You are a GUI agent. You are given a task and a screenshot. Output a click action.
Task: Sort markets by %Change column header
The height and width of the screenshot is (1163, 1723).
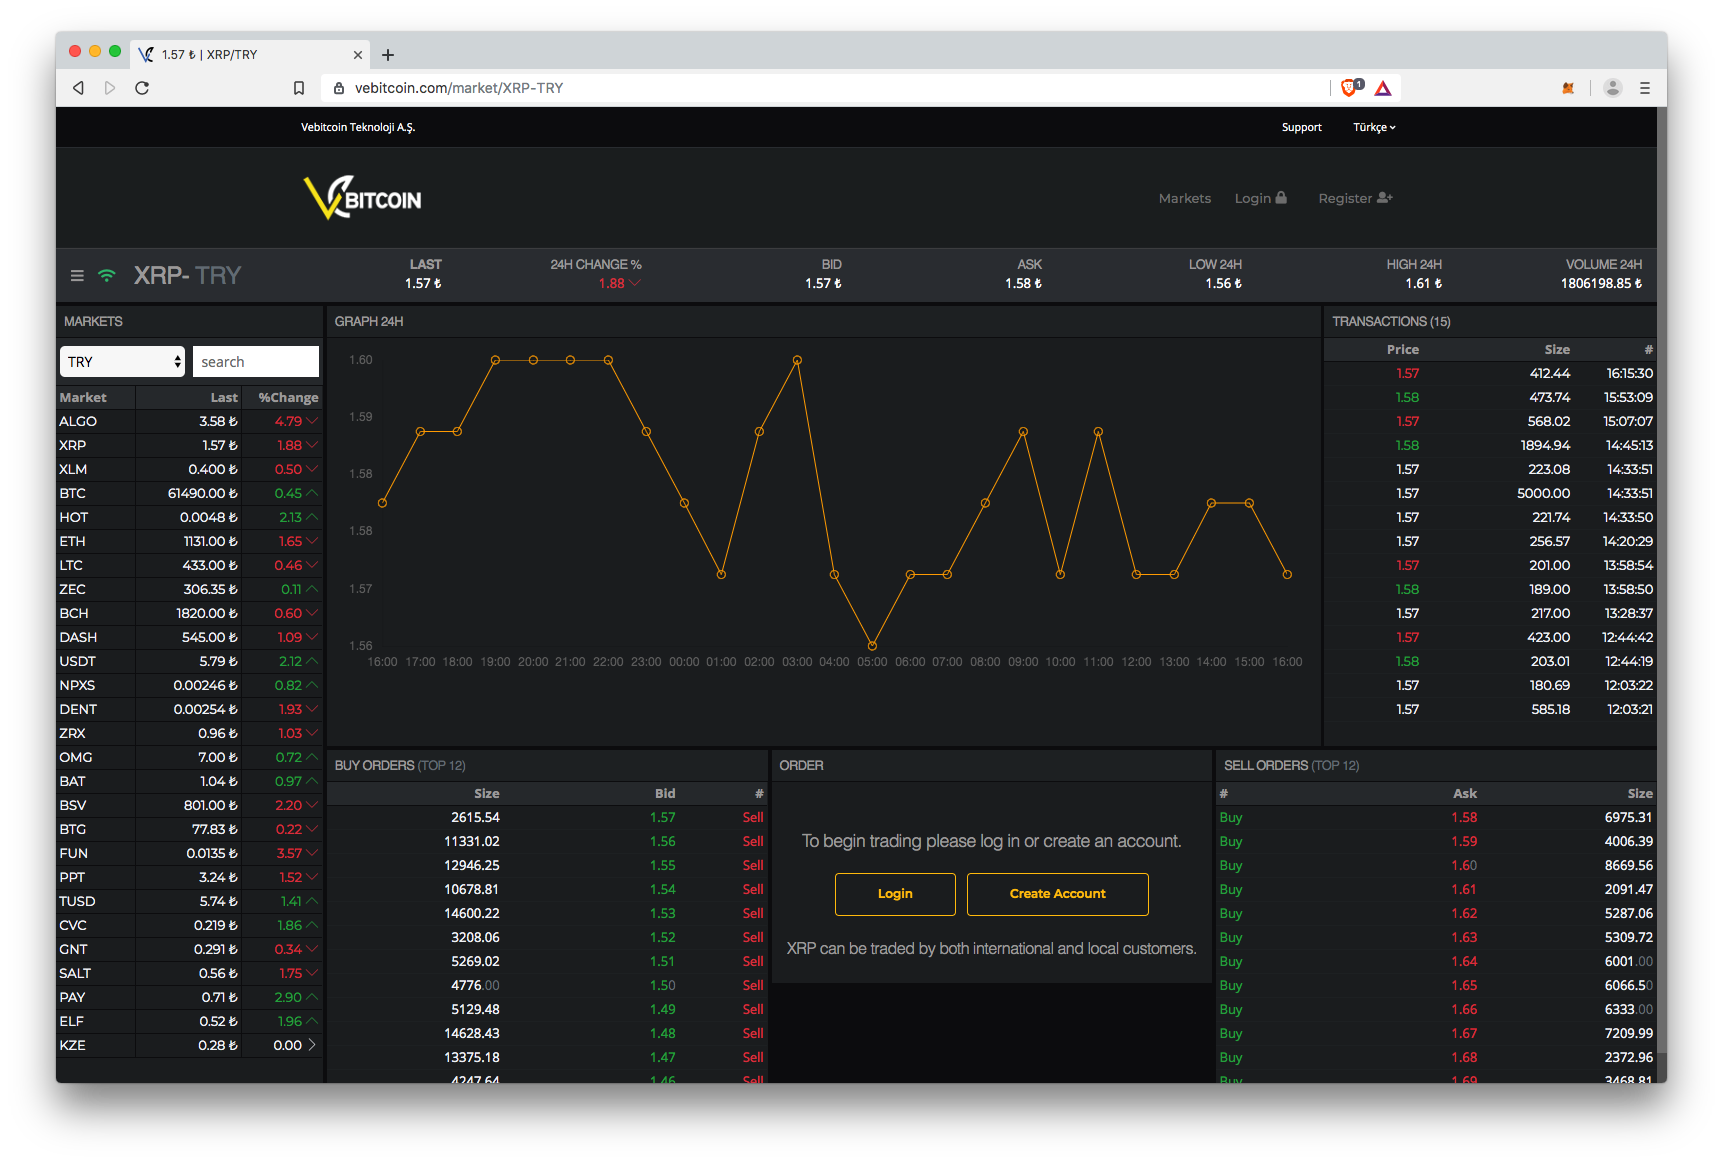(x=288, y=397)
